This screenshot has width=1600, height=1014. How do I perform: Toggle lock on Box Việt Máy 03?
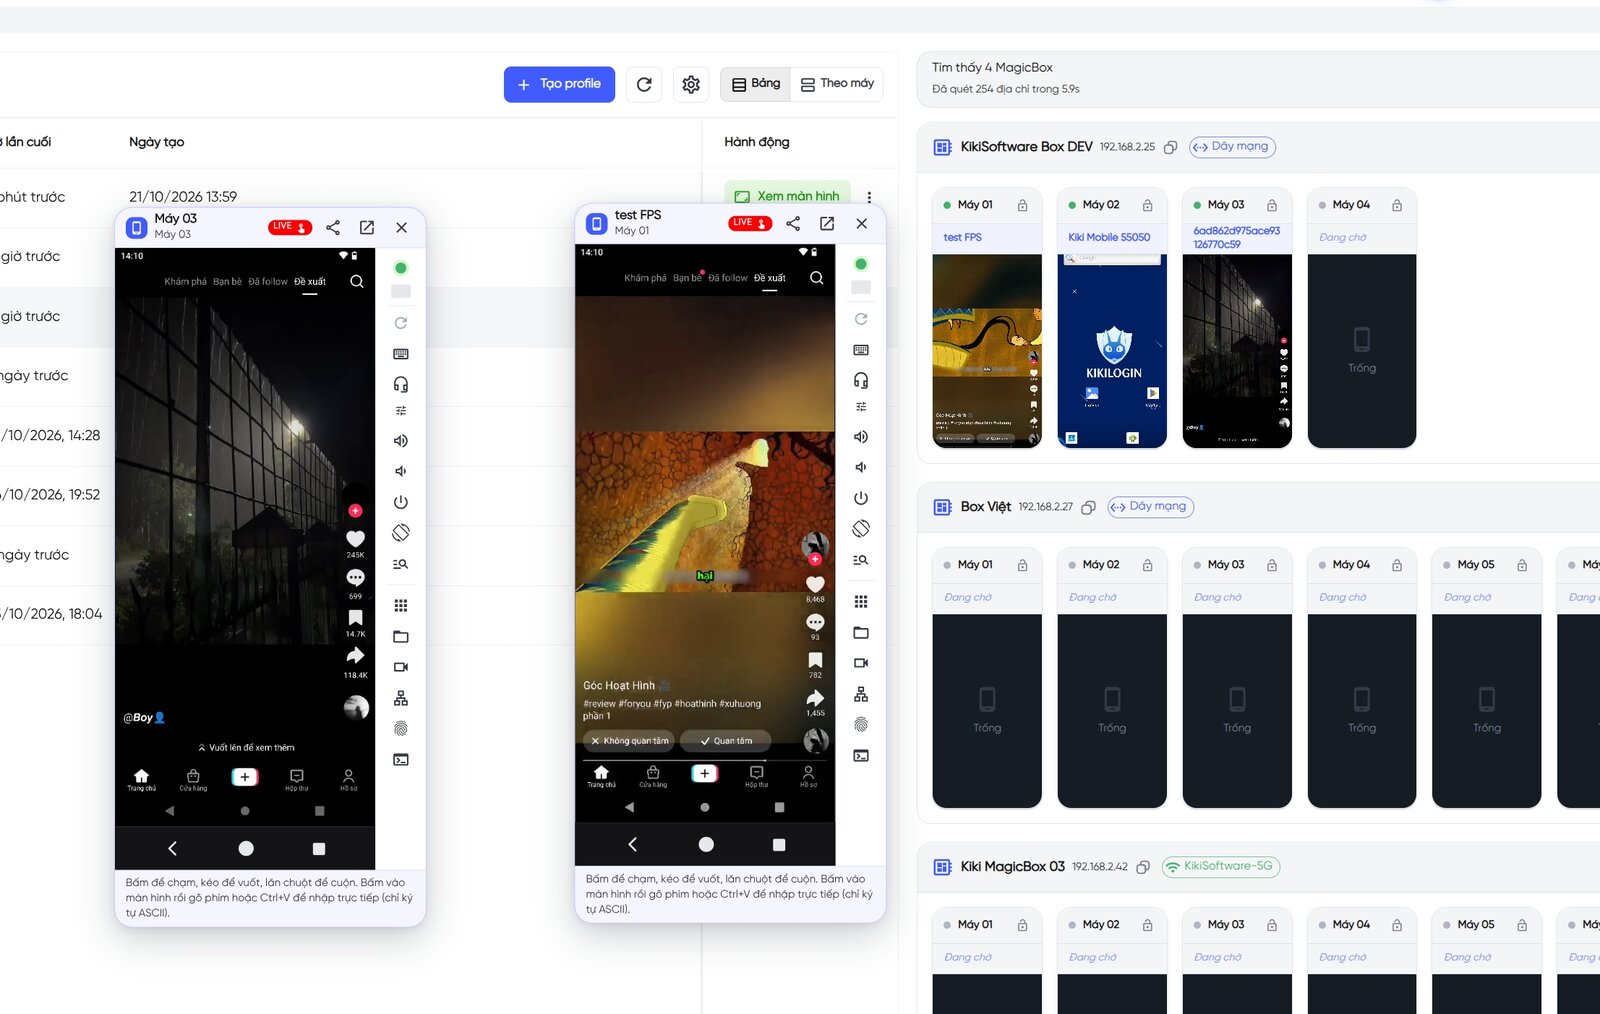tap(1272, 565)
